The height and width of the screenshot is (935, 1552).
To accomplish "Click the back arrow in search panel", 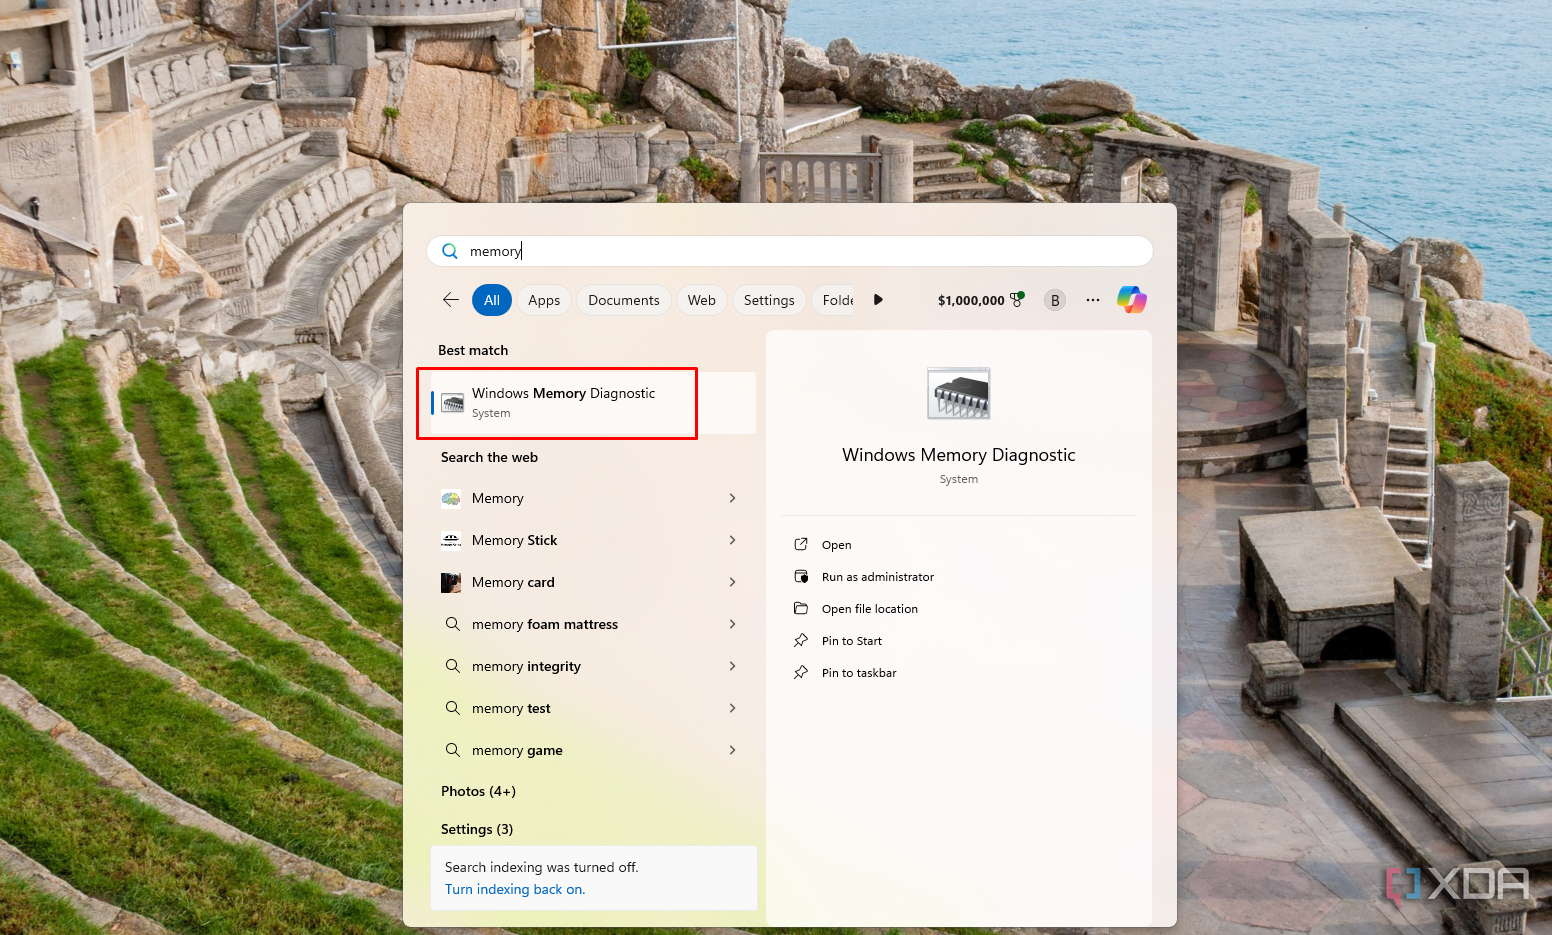I will pyautogui.click(x=451, y=300).
